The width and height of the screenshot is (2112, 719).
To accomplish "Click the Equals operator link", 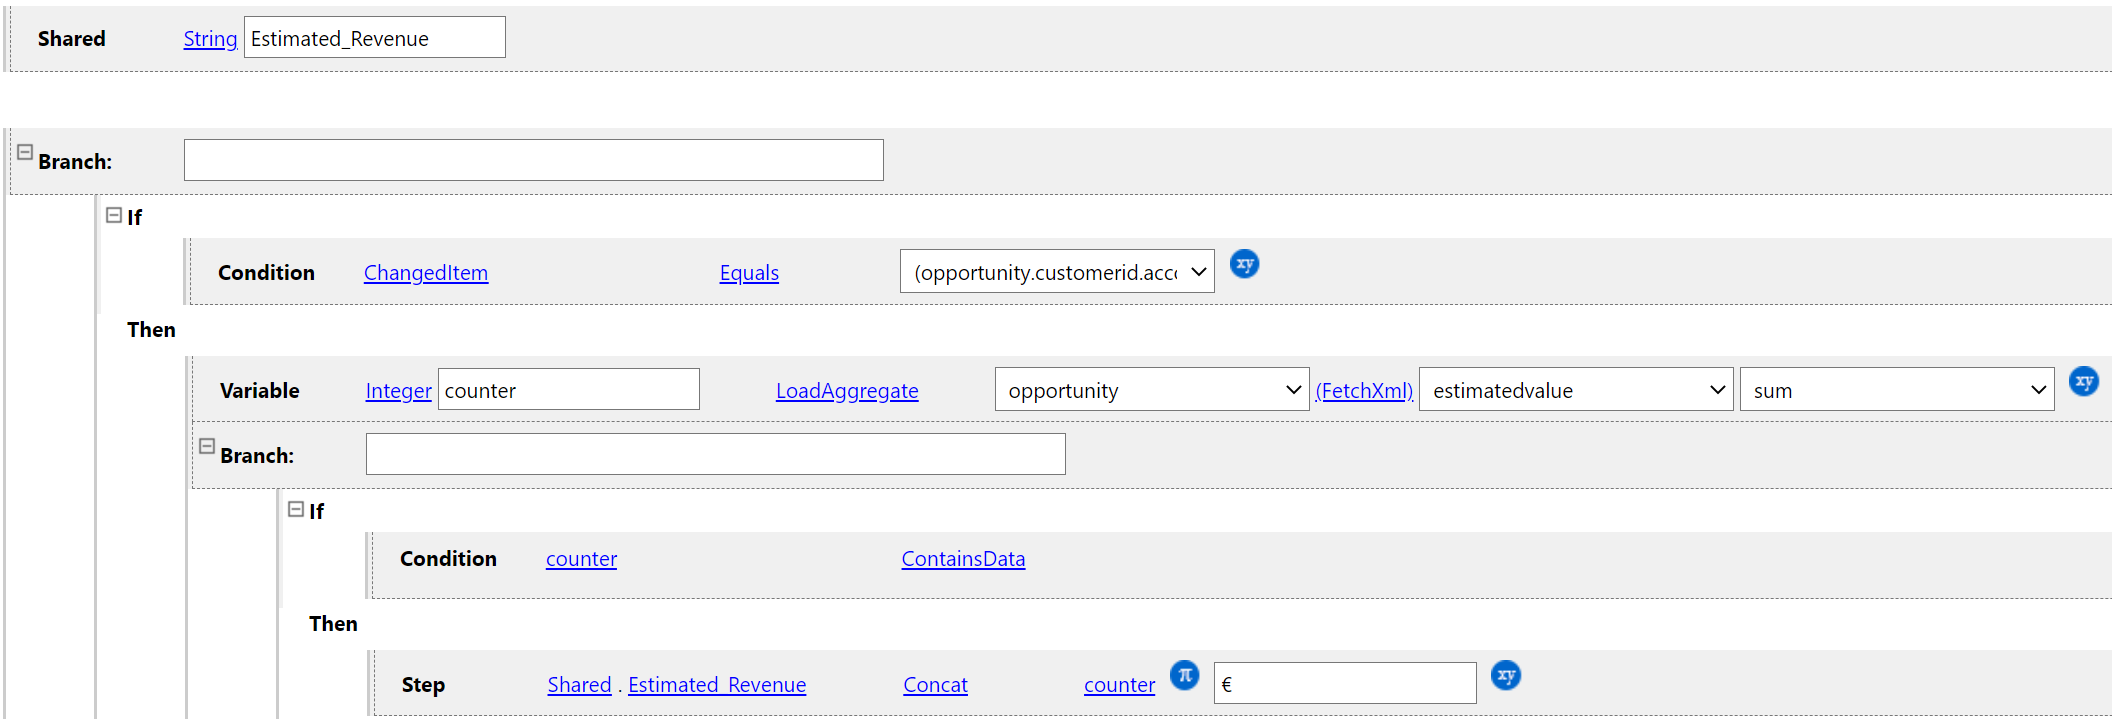I will (x=749, y=272).
